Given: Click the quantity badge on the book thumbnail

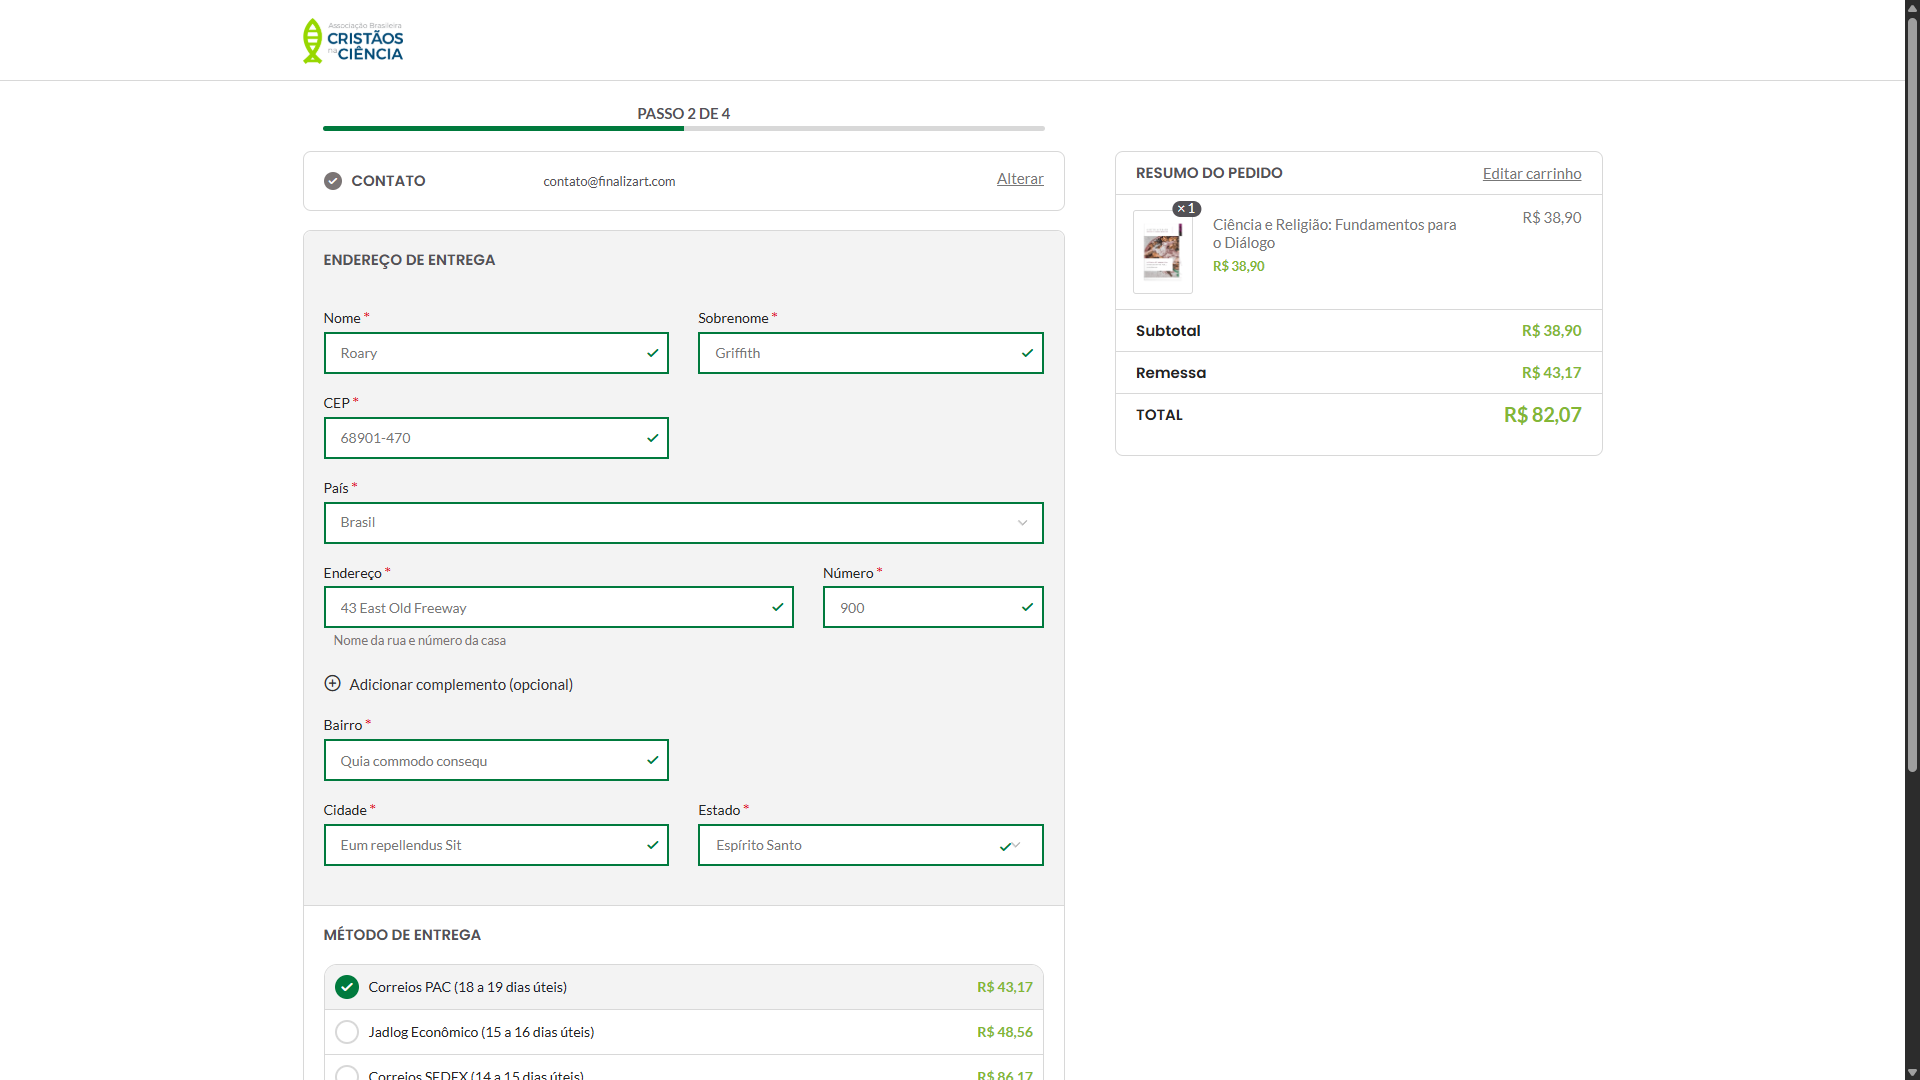Looking at the screenshot, I should click(1187, 209).
